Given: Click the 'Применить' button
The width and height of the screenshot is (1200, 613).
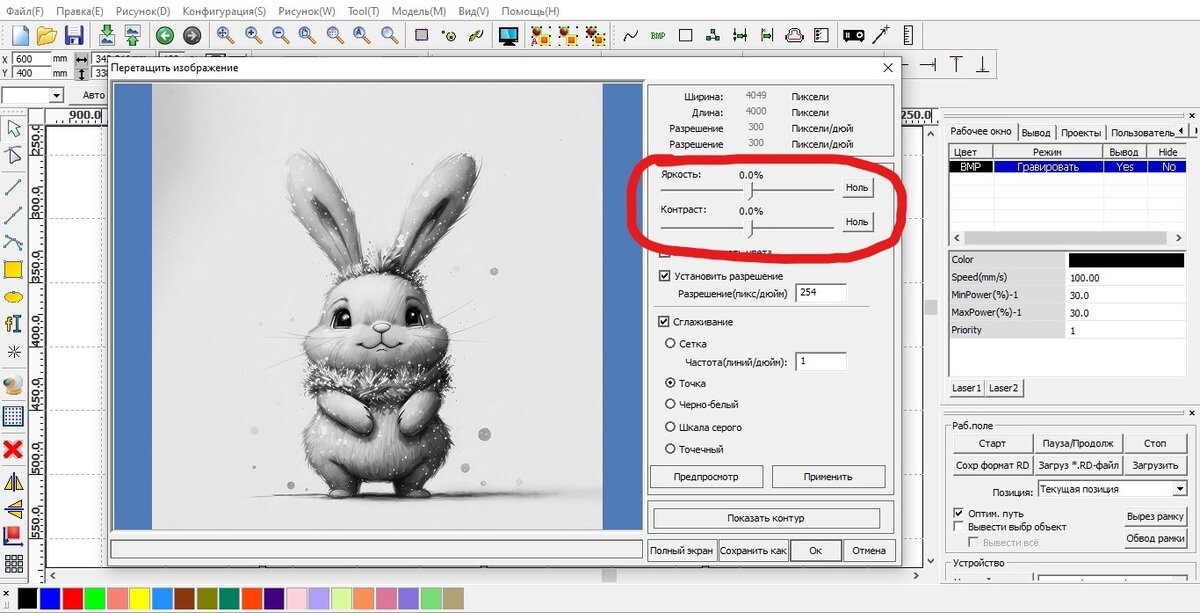Looking at the screenshot, I should pos(828,477).
